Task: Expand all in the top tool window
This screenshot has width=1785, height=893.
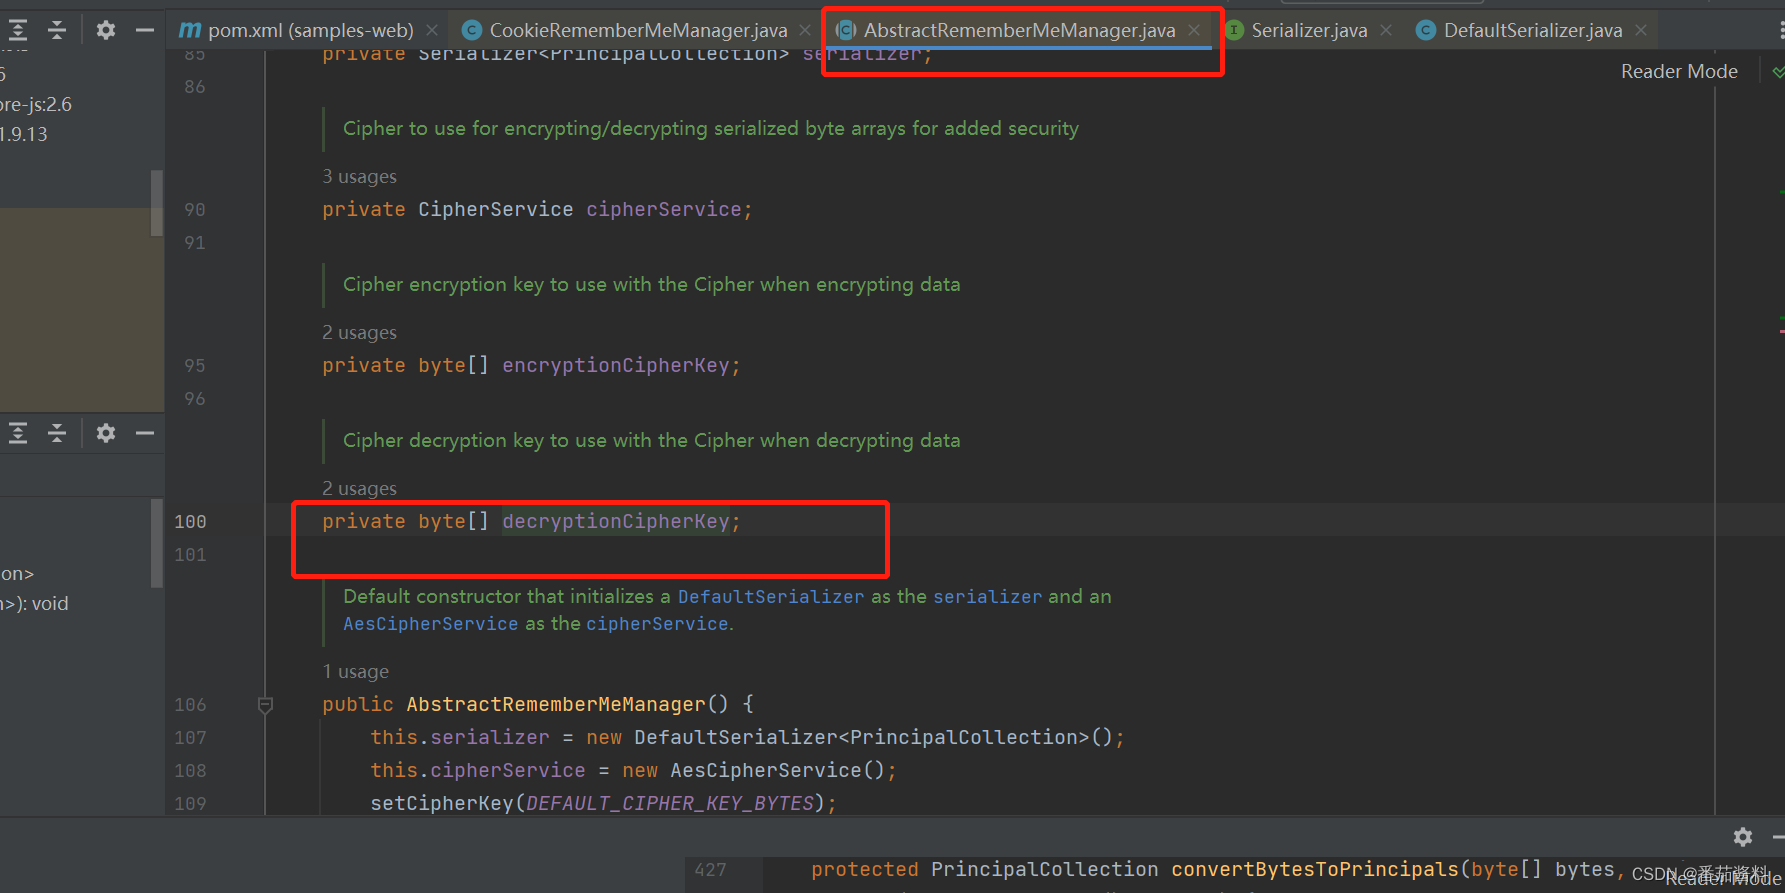Action: pyautogui.click(x=18, y=30)
